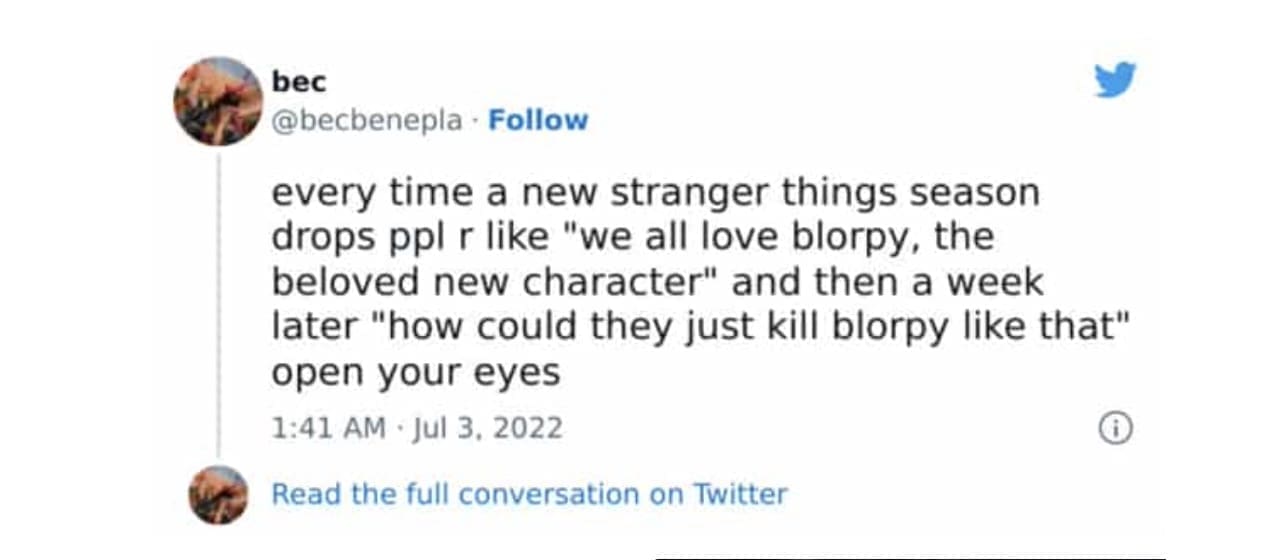The height and width of the screenshot is (560, 1288).
Task: Click tweet line starting "drops ppl r like"
Action: point(632,237)
